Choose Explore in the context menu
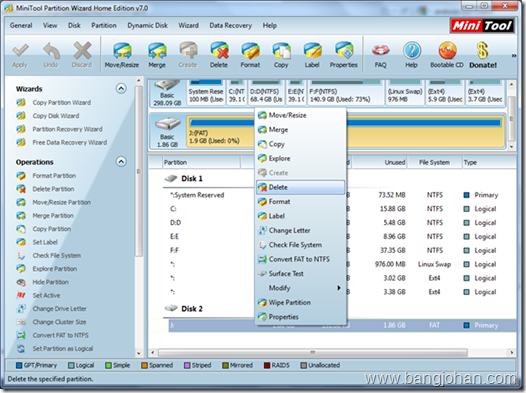Image resolution: width=526 pixels, height=393 pixels. pos(301,159)
